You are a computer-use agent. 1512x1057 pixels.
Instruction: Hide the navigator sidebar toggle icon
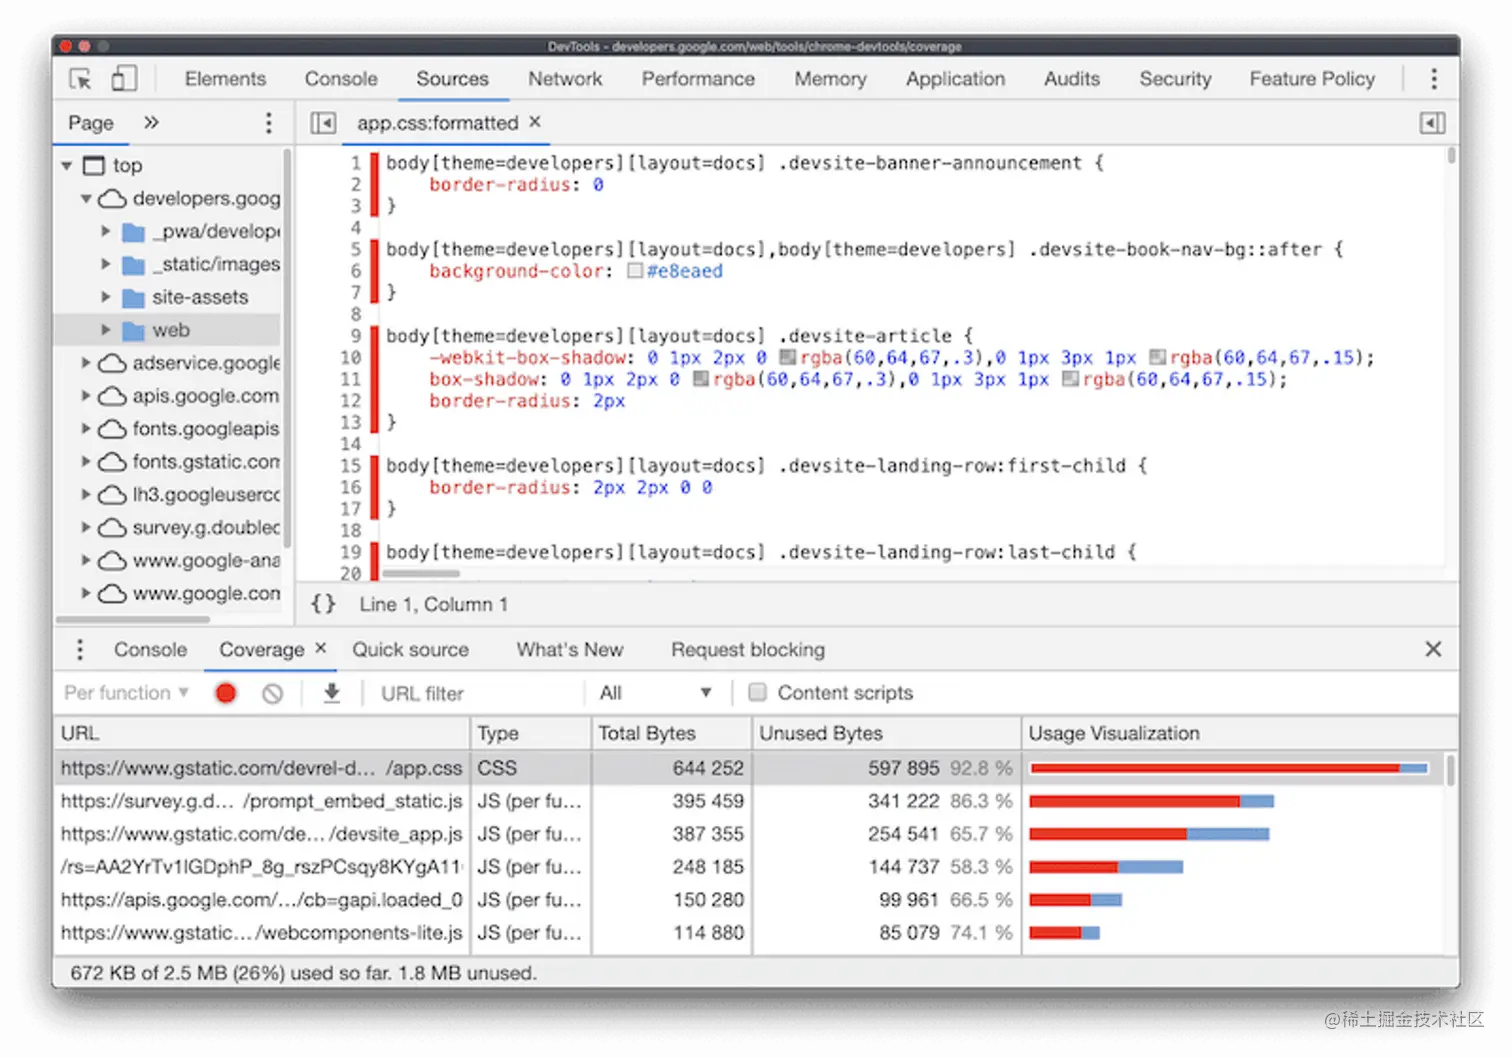coord(323,123)
